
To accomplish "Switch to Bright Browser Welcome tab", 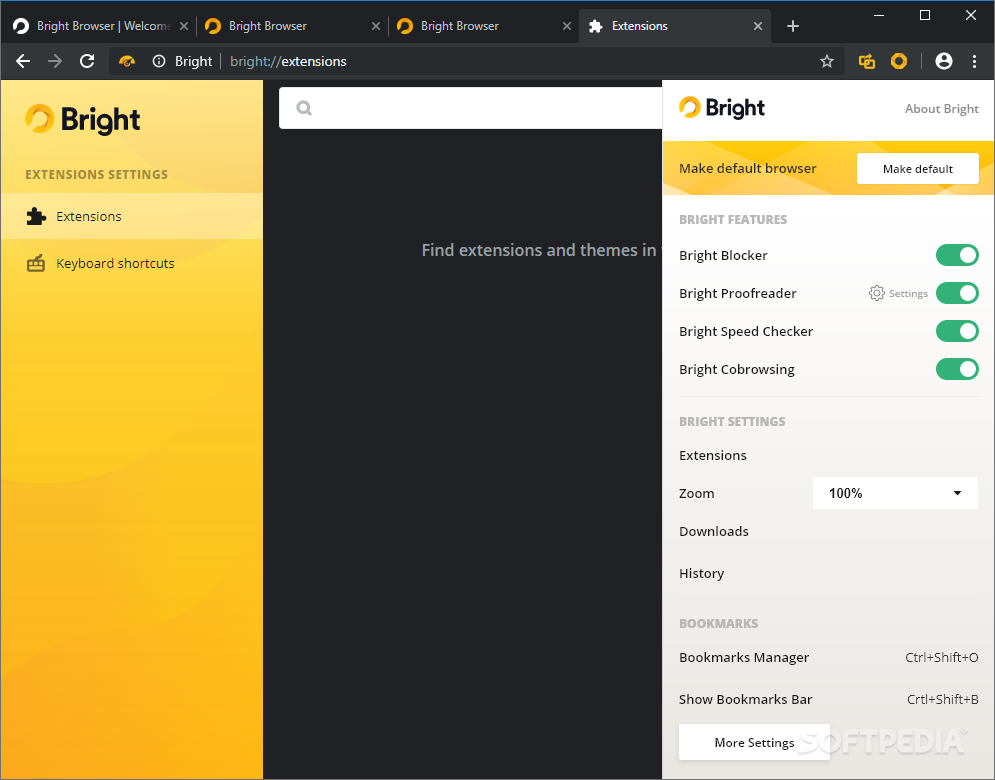I will tap(99, 26).
